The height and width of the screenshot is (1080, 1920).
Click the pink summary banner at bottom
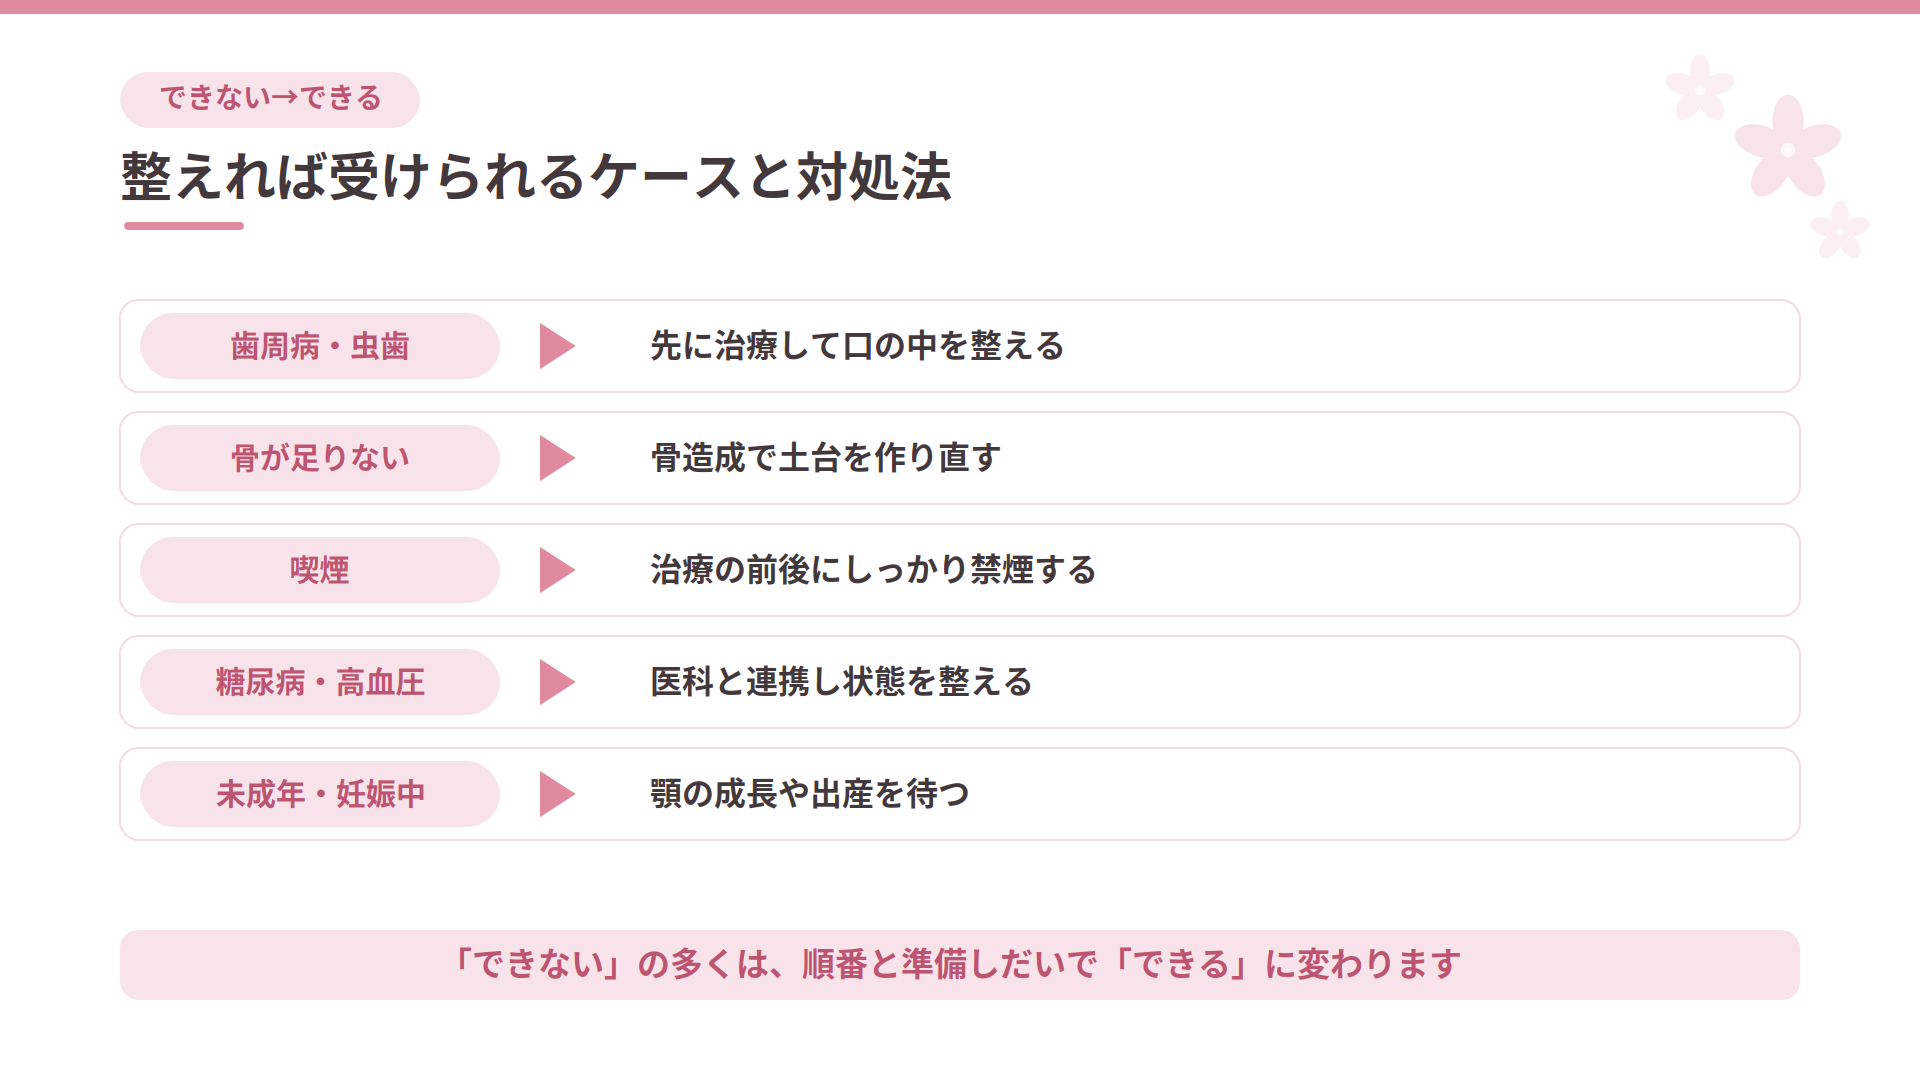[x=960, y=965]
